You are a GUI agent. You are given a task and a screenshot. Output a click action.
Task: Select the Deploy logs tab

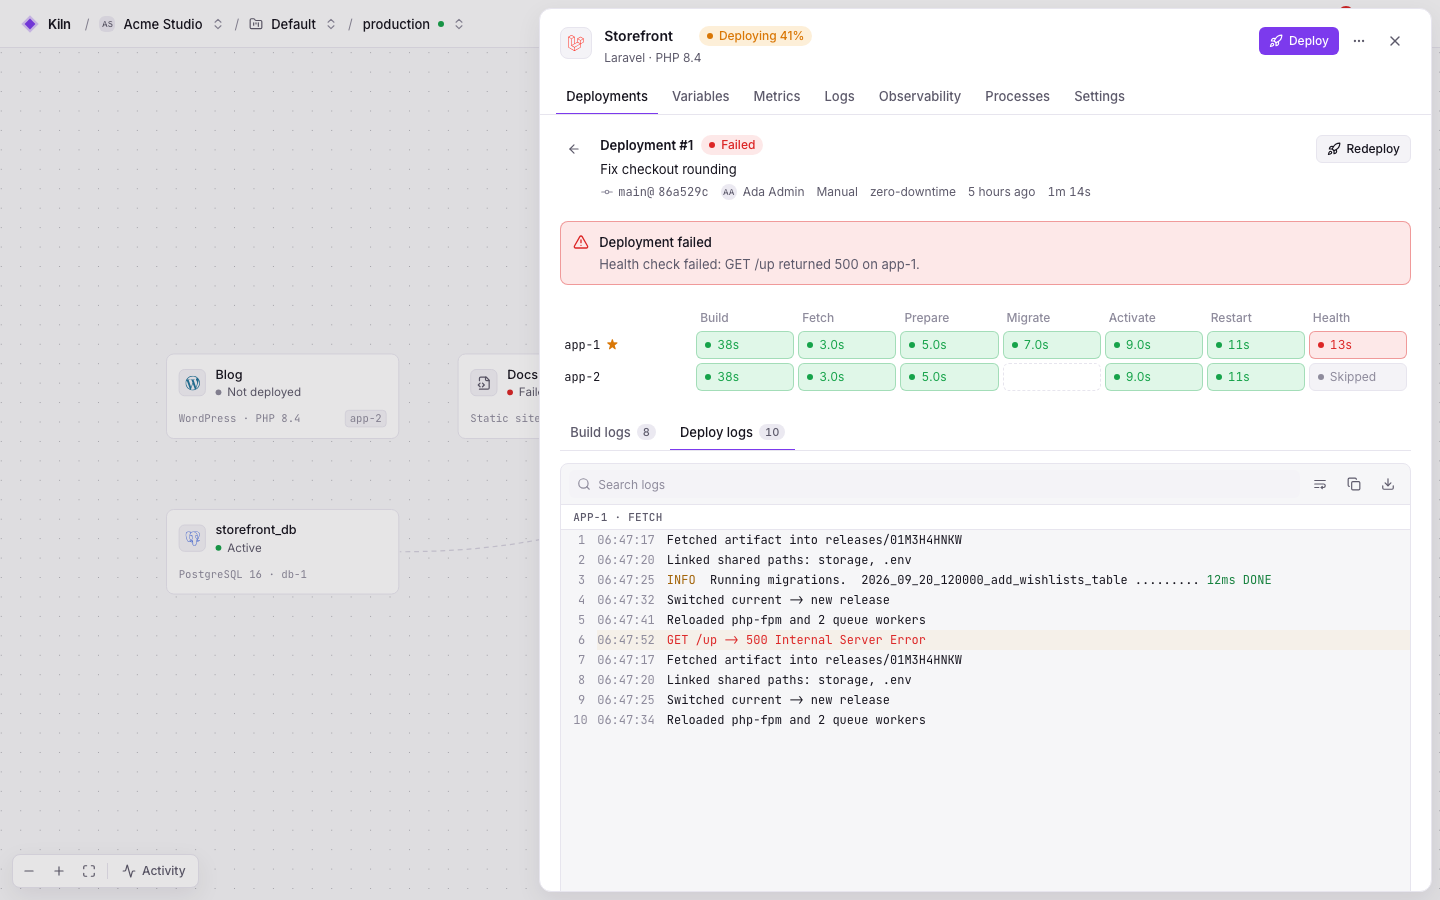[x=732, y=432]
